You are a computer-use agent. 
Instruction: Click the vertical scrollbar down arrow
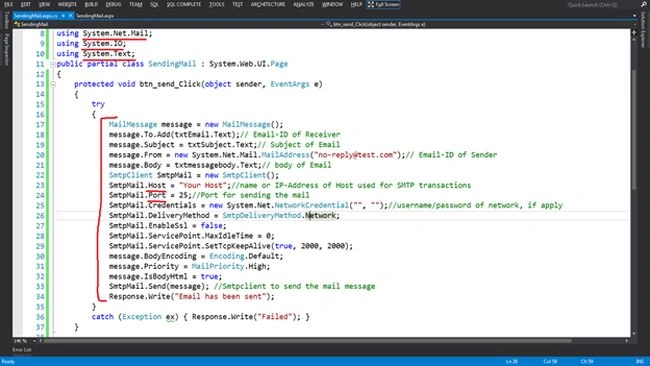point(634,333)
